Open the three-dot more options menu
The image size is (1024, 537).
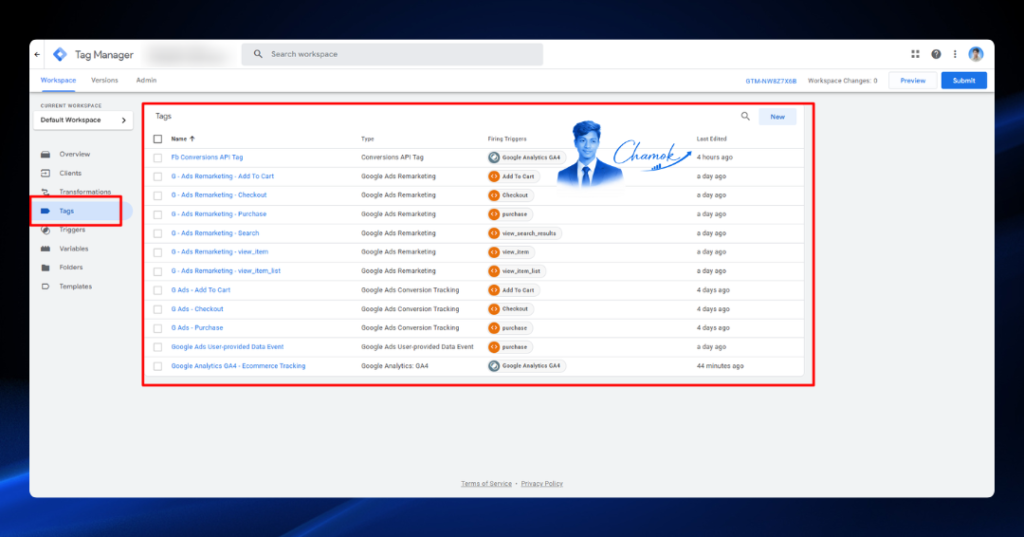pyautogui.click(x=955, y=54)
